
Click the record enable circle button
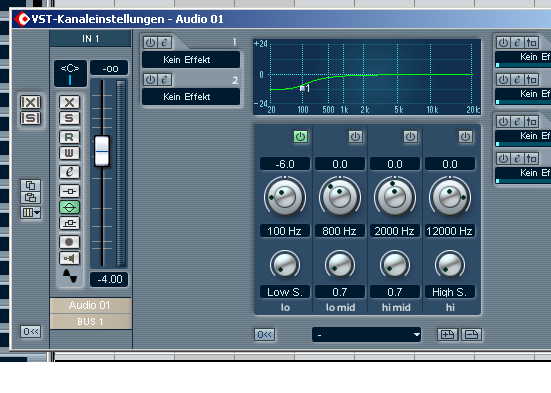pos(69,242)
